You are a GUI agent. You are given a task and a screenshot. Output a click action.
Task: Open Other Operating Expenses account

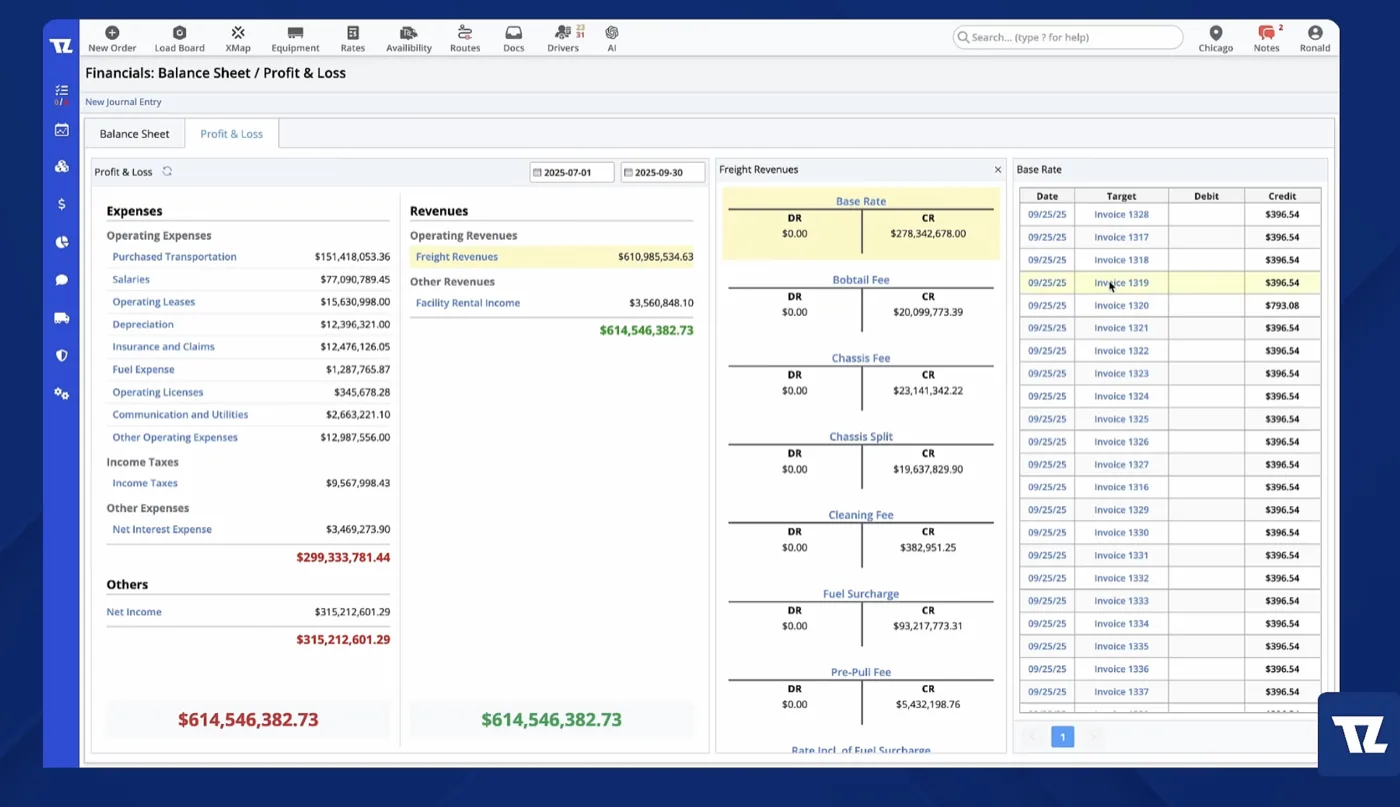click(175, 437)
